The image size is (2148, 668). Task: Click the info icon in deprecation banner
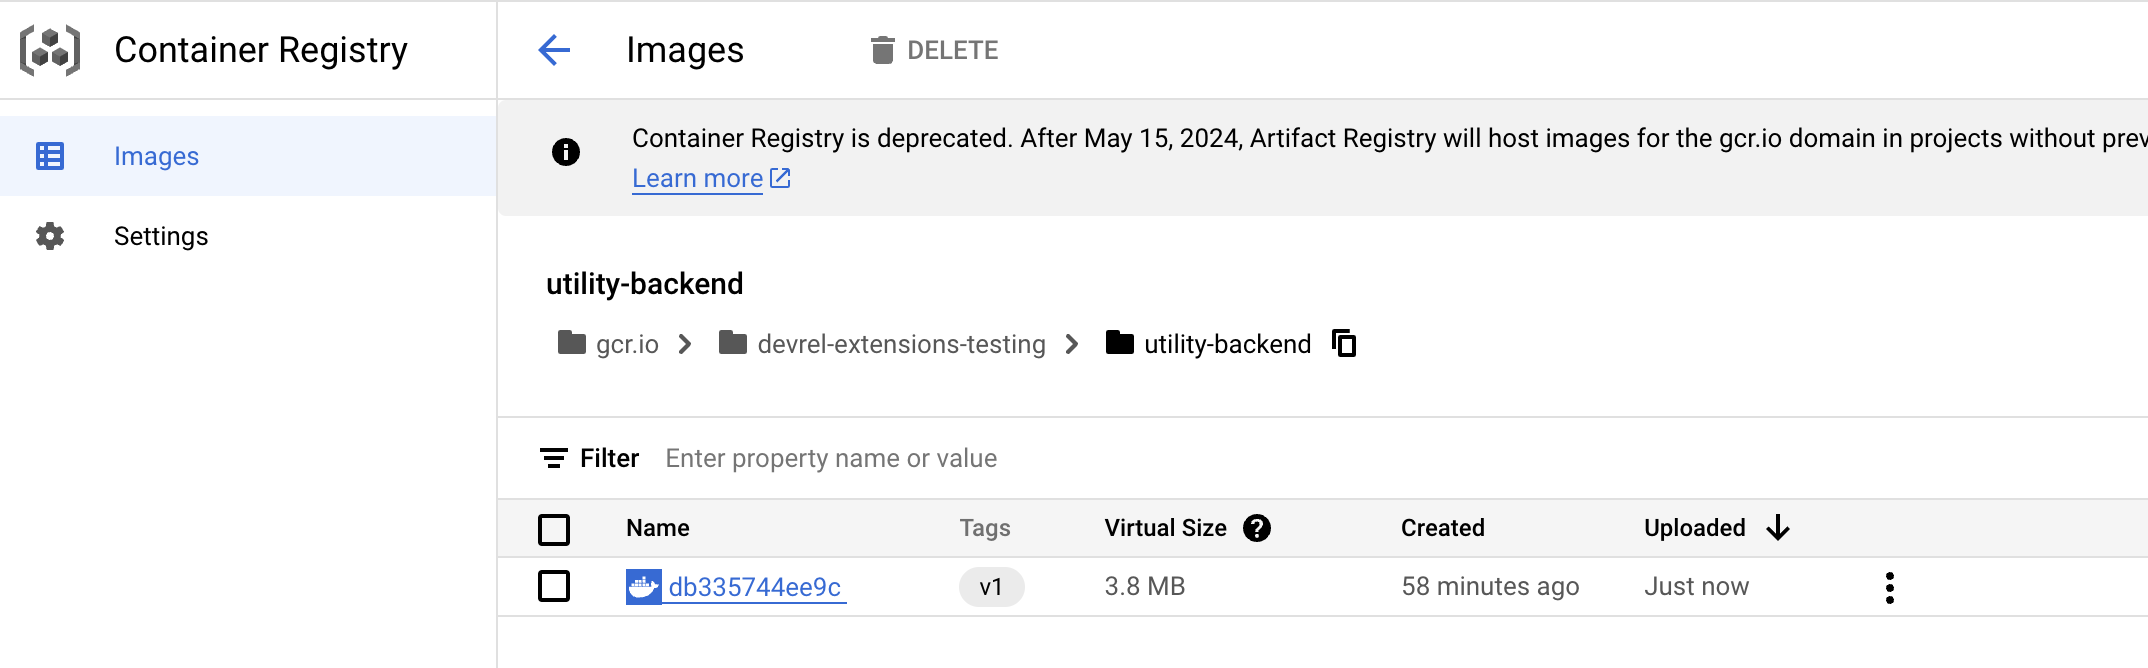click(x=566, y=152)
